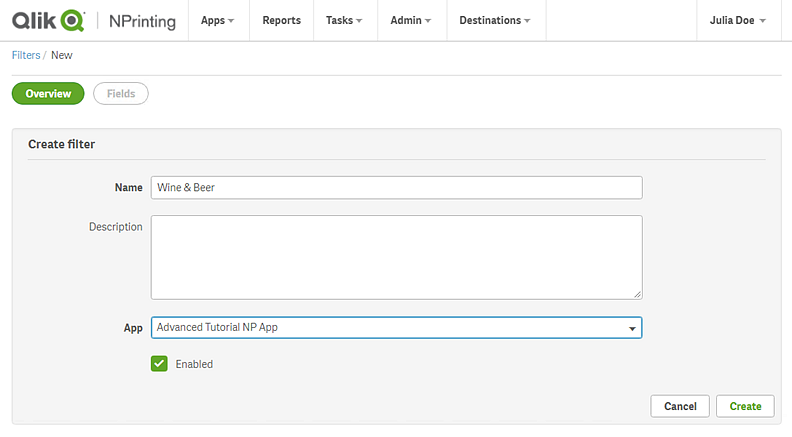
Task: Click the Name field containing Wine & Beer
Action: 396,188
